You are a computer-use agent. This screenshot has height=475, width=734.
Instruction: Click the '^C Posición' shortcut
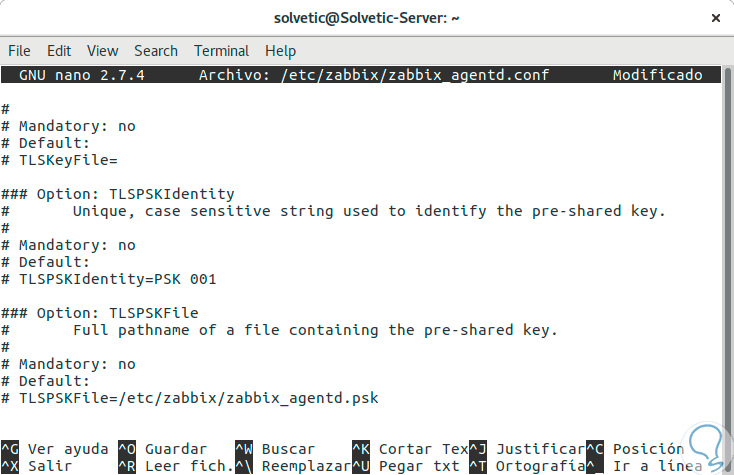635,449
